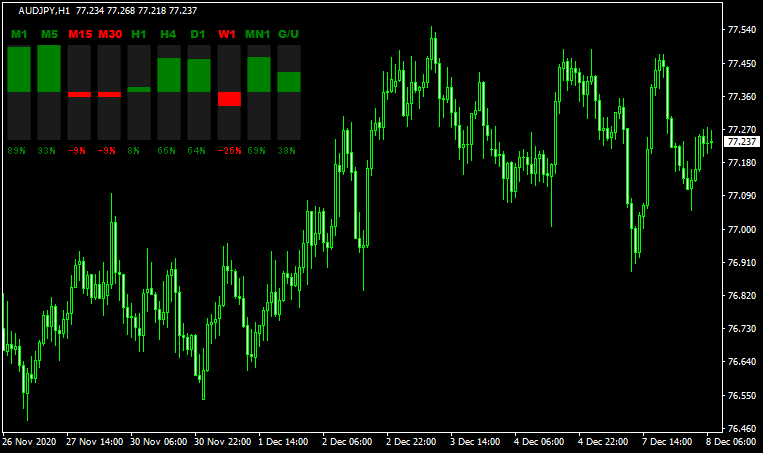
Task: Click the G/U column label
Action: (x=289, y=35)
